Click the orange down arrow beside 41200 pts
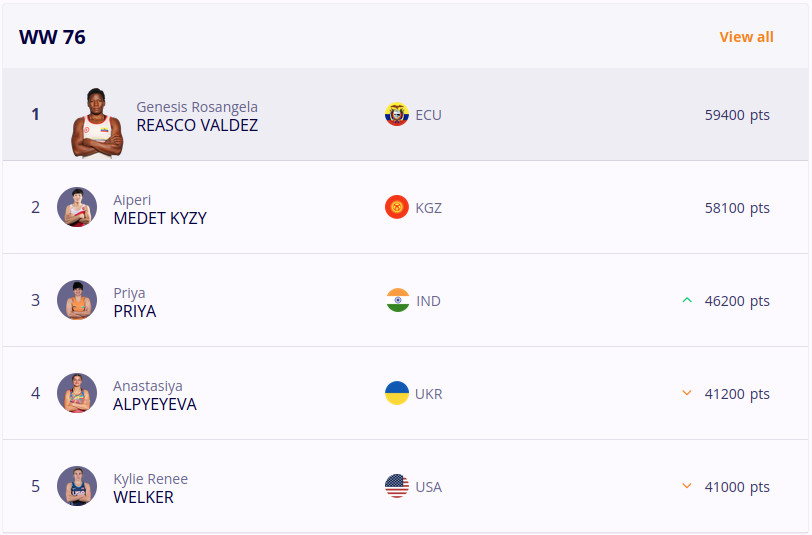Image resolution: width=812 pixels, height=535 pixels. click(687, 393)
